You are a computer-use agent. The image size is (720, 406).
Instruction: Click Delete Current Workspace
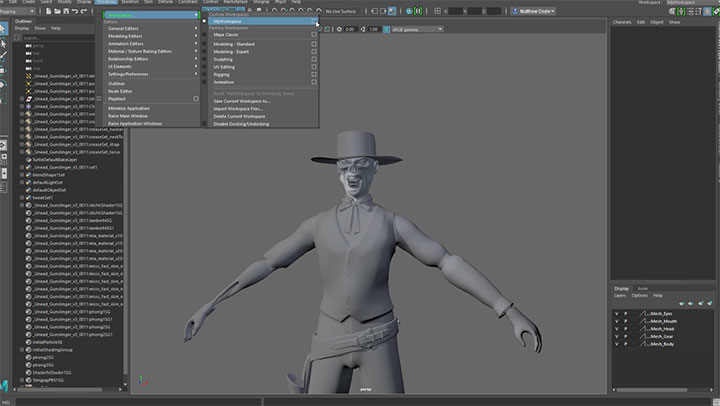(x=239, y=117)
